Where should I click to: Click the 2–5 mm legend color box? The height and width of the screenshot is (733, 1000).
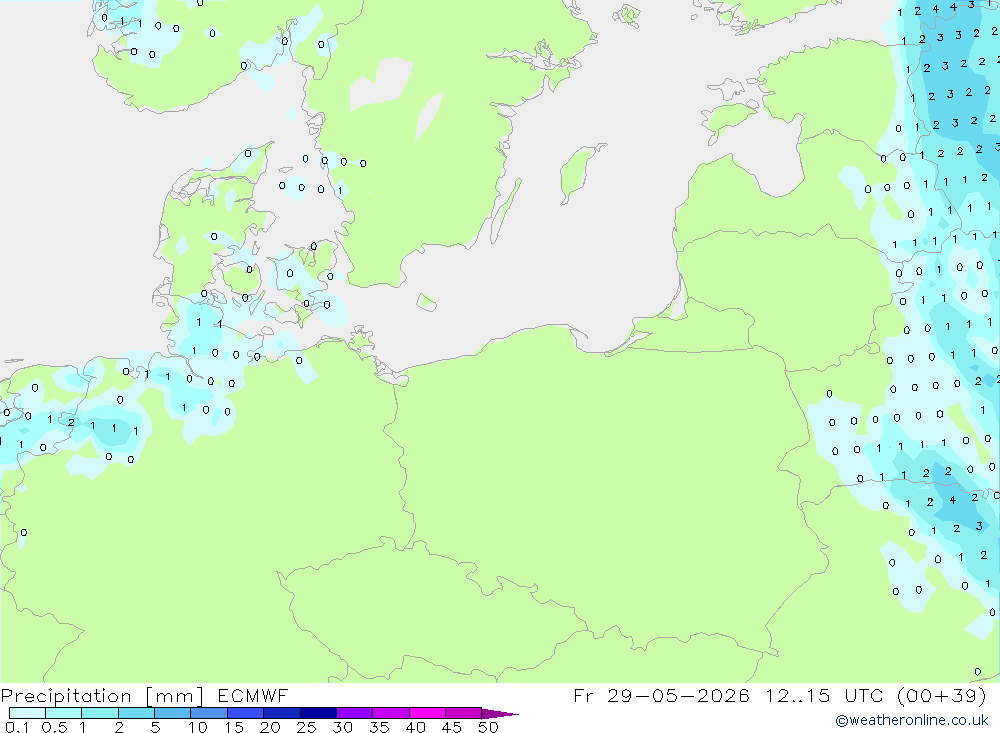coord(136,713)
